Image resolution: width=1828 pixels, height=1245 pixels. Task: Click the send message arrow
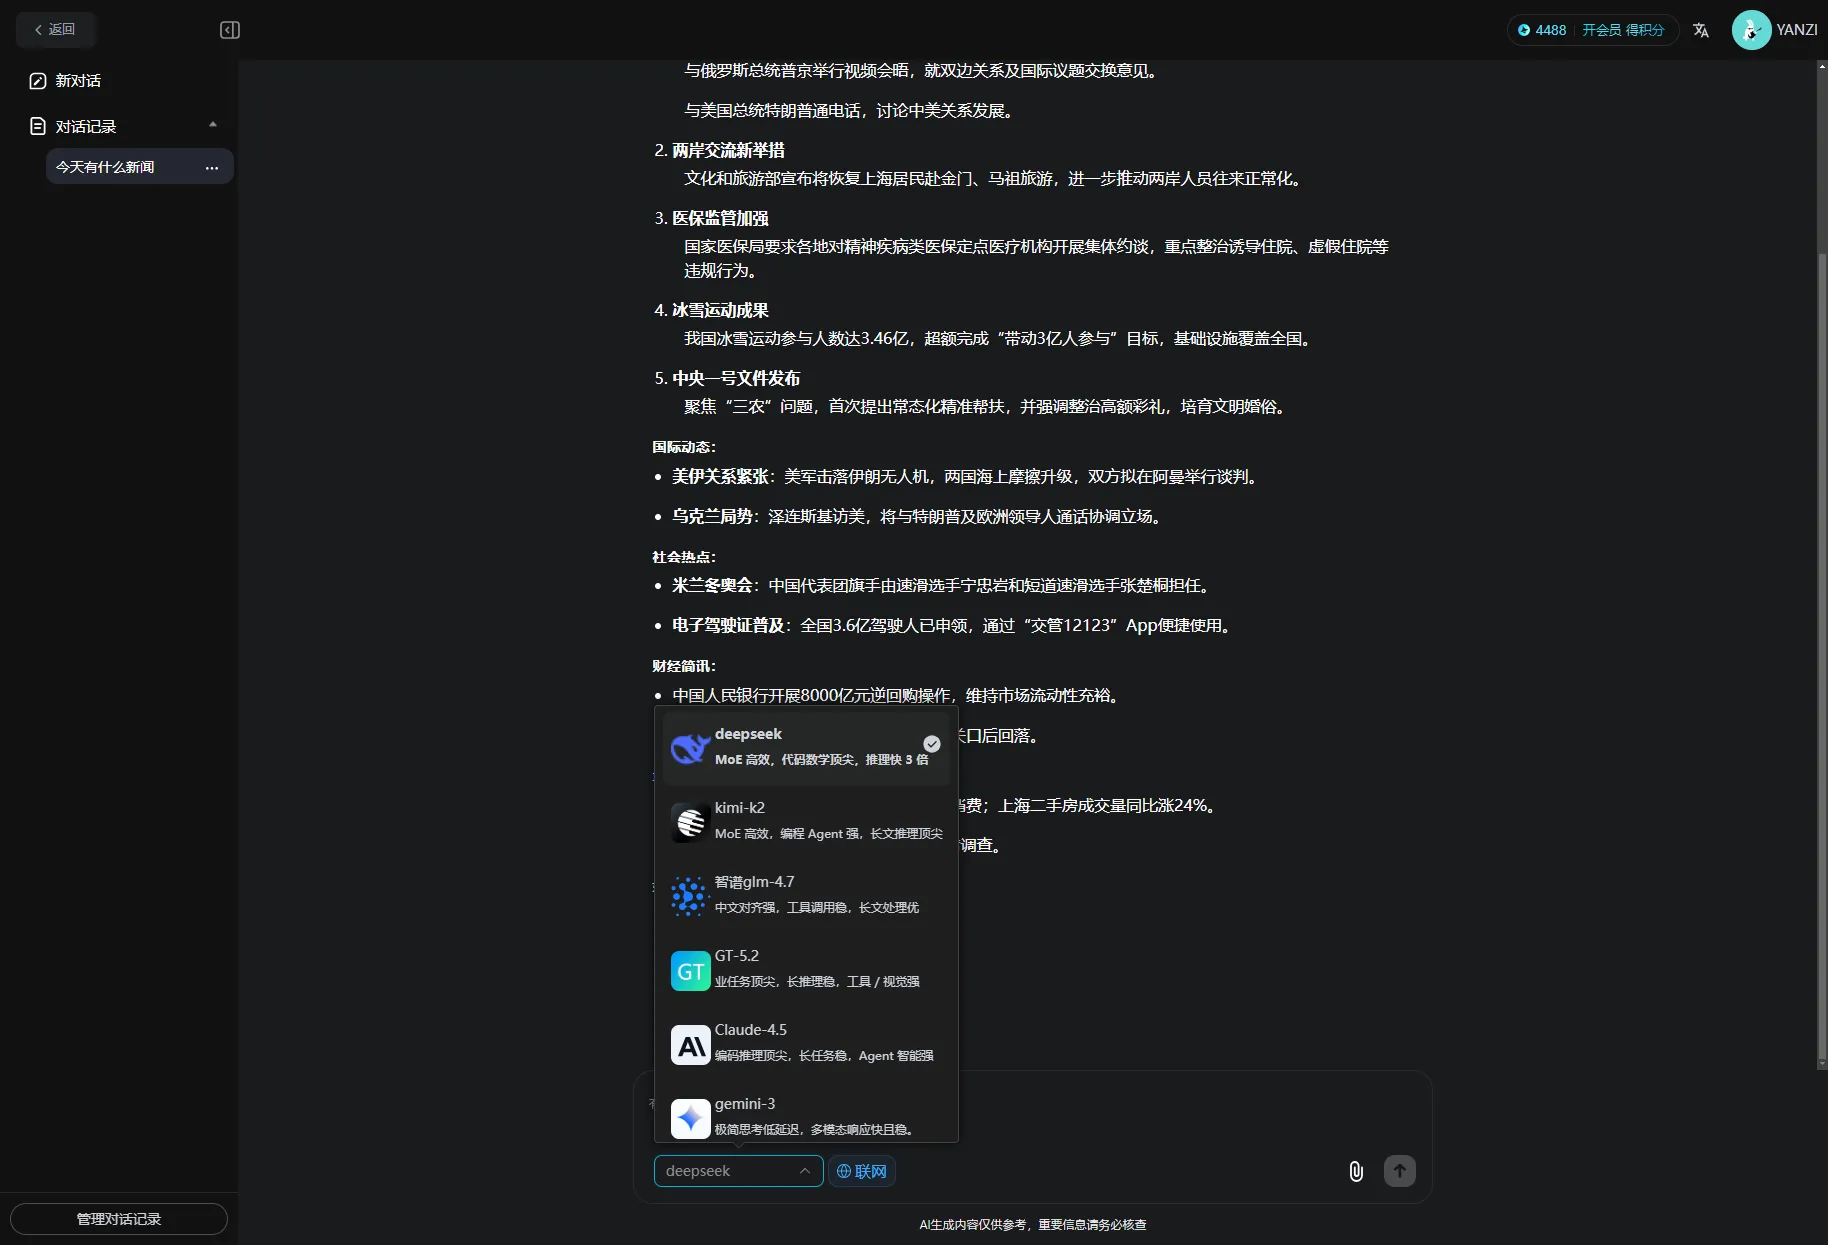coord(1399,1171)
